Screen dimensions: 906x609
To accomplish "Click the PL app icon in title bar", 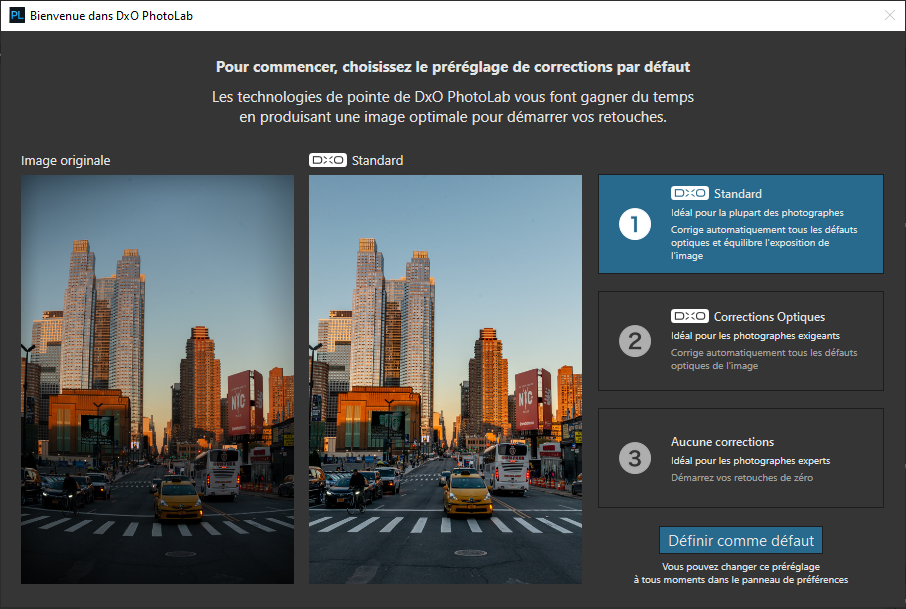I will click(17, 16).
